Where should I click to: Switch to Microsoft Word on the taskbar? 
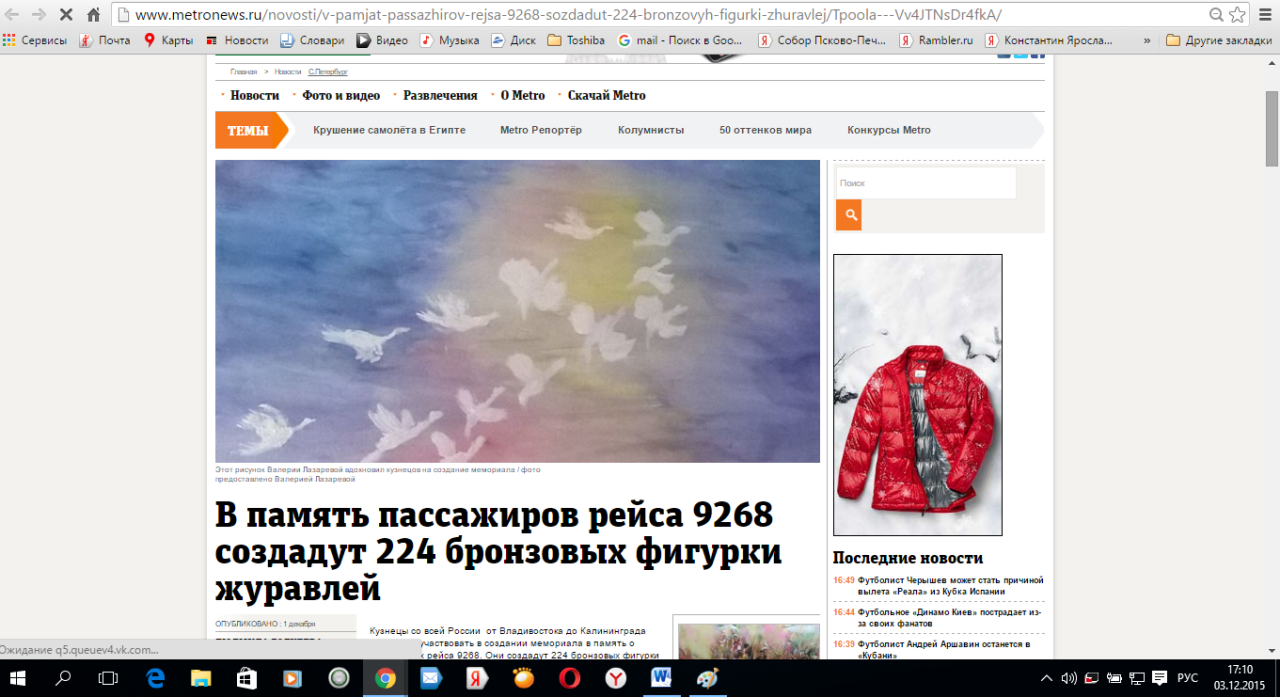661,678
